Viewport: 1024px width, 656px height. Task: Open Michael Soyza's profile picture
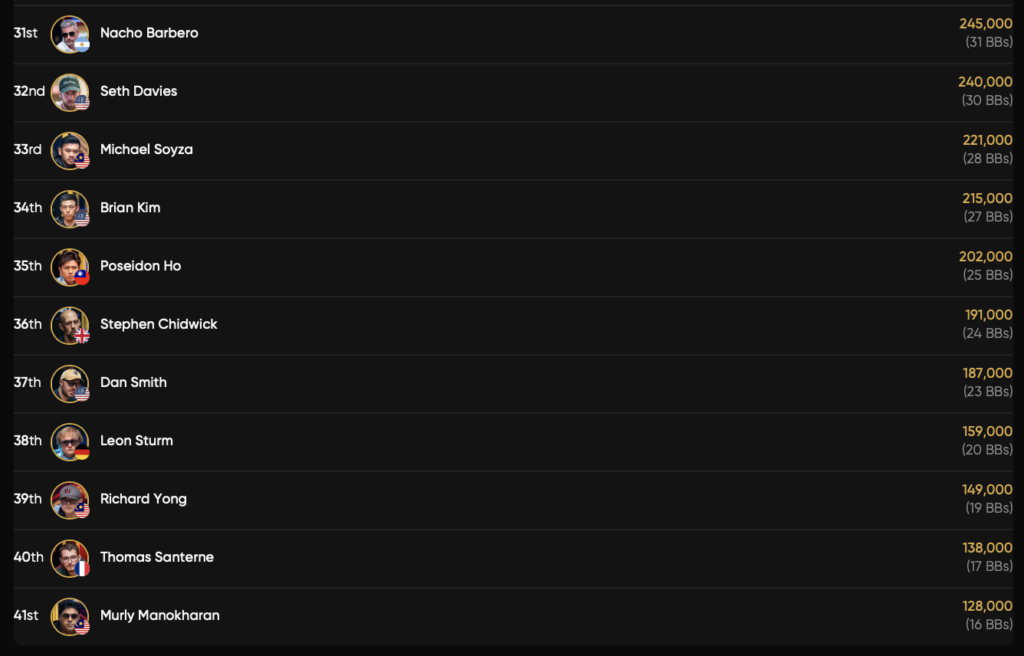click(70, 150)
